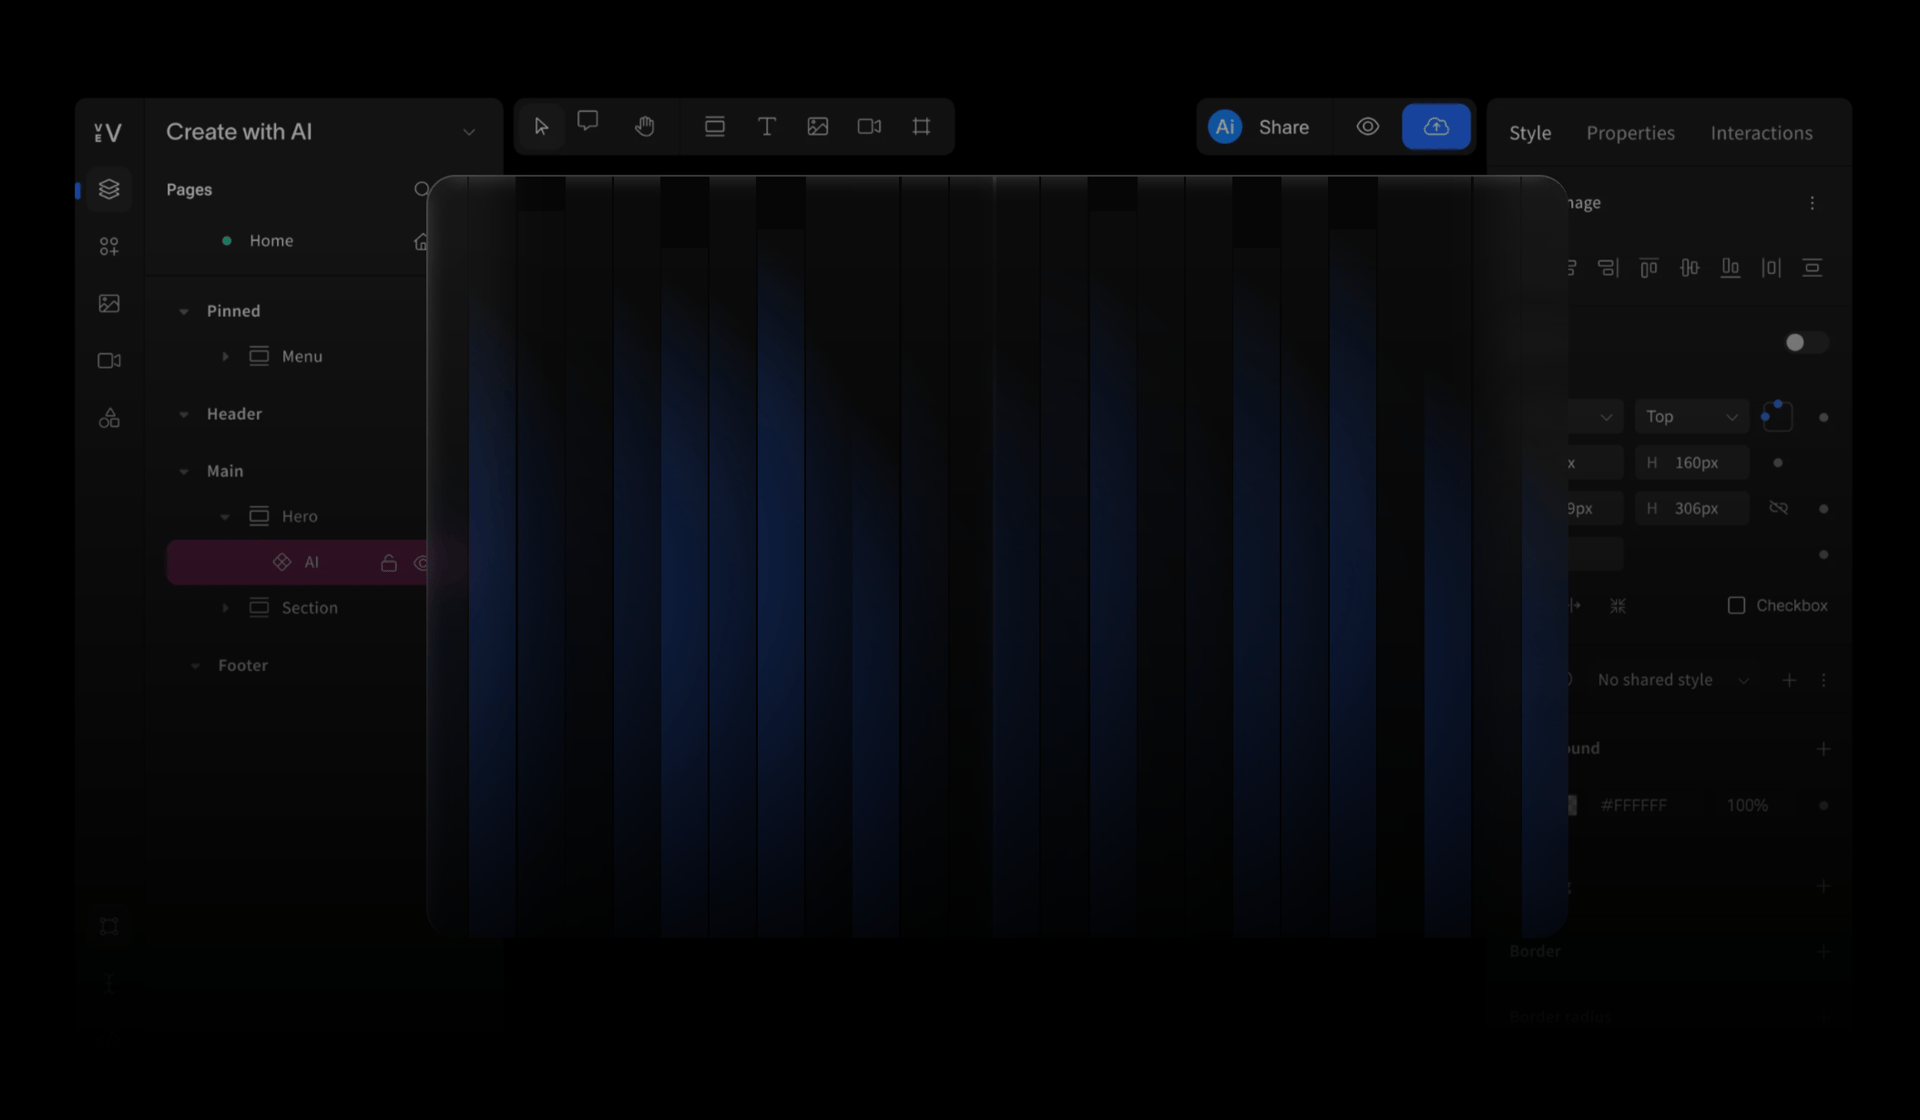This screenshot has height=1120, width=1920.
Task: Choose the video insert tool
Action: pos(869,127)
